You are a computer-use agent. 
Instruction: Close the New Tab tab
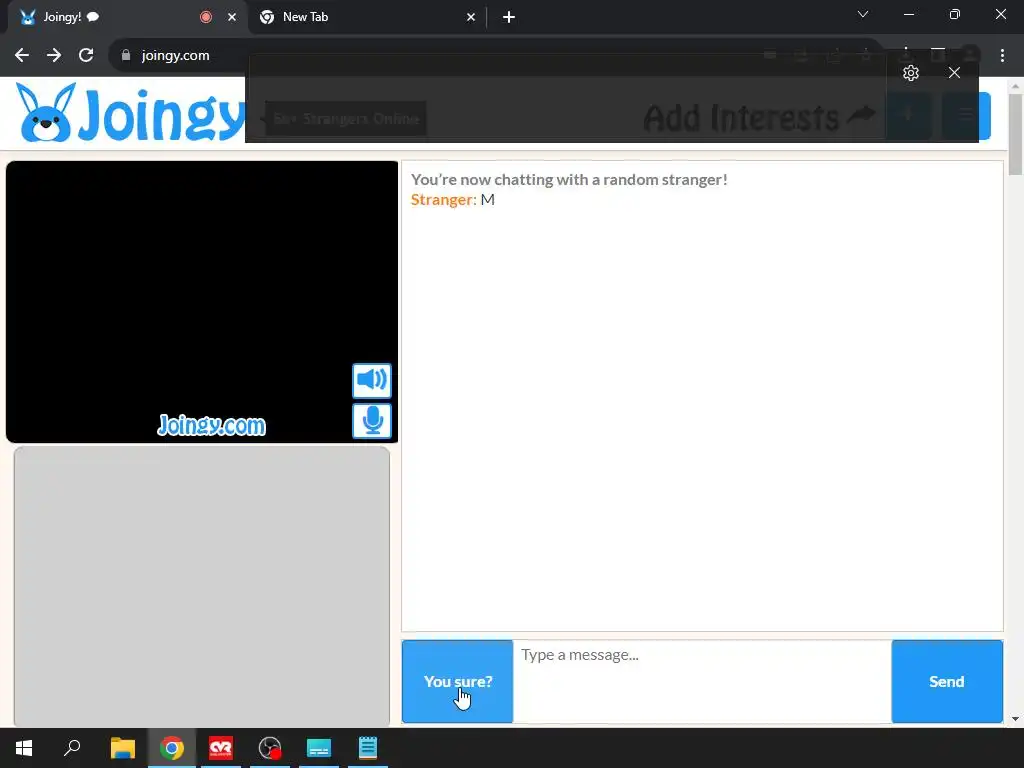pos(471,17)
